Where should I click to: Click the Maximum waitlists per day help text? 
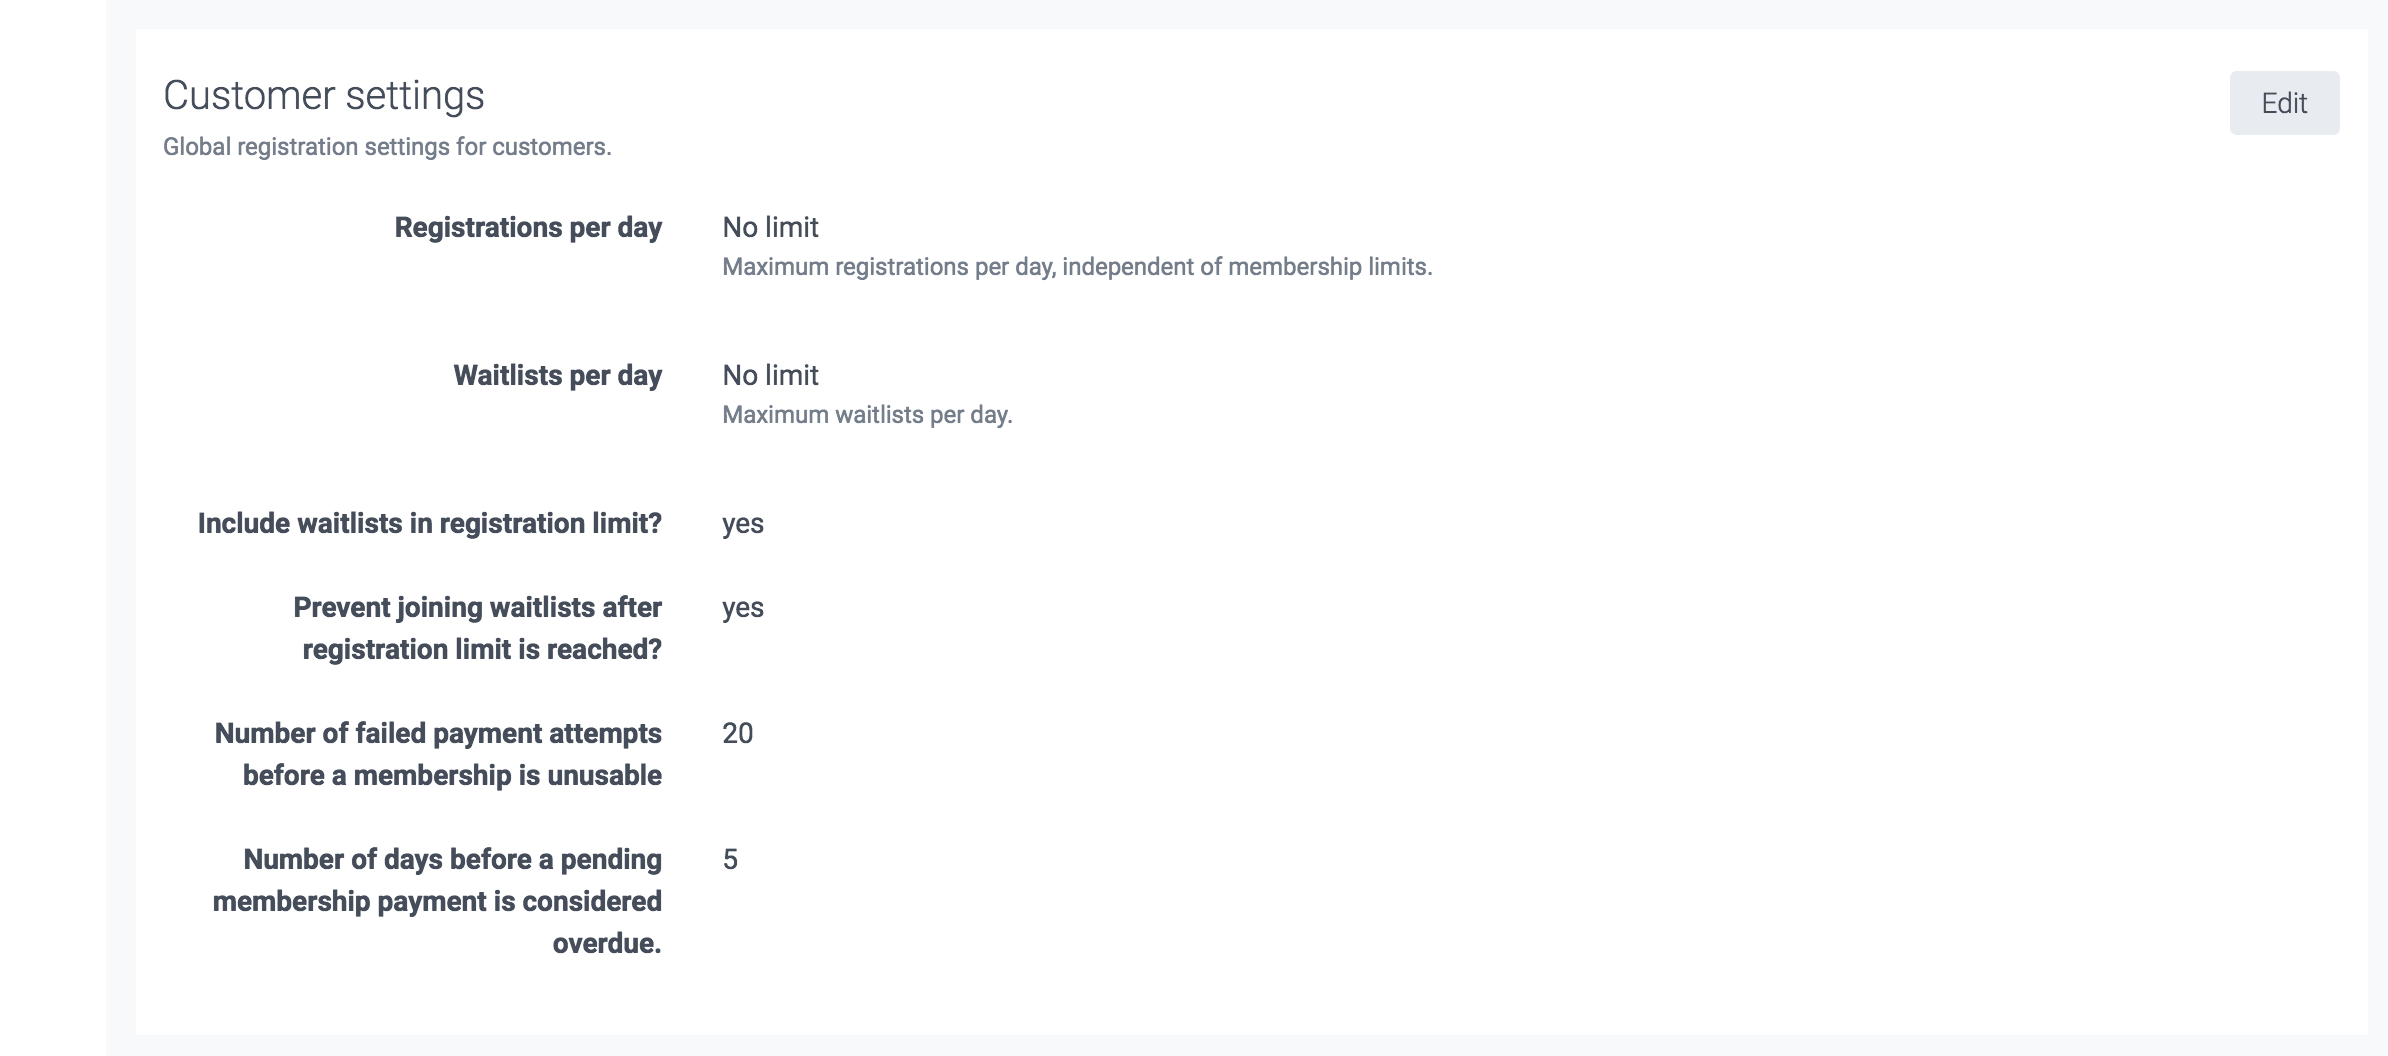coord(866,415)
